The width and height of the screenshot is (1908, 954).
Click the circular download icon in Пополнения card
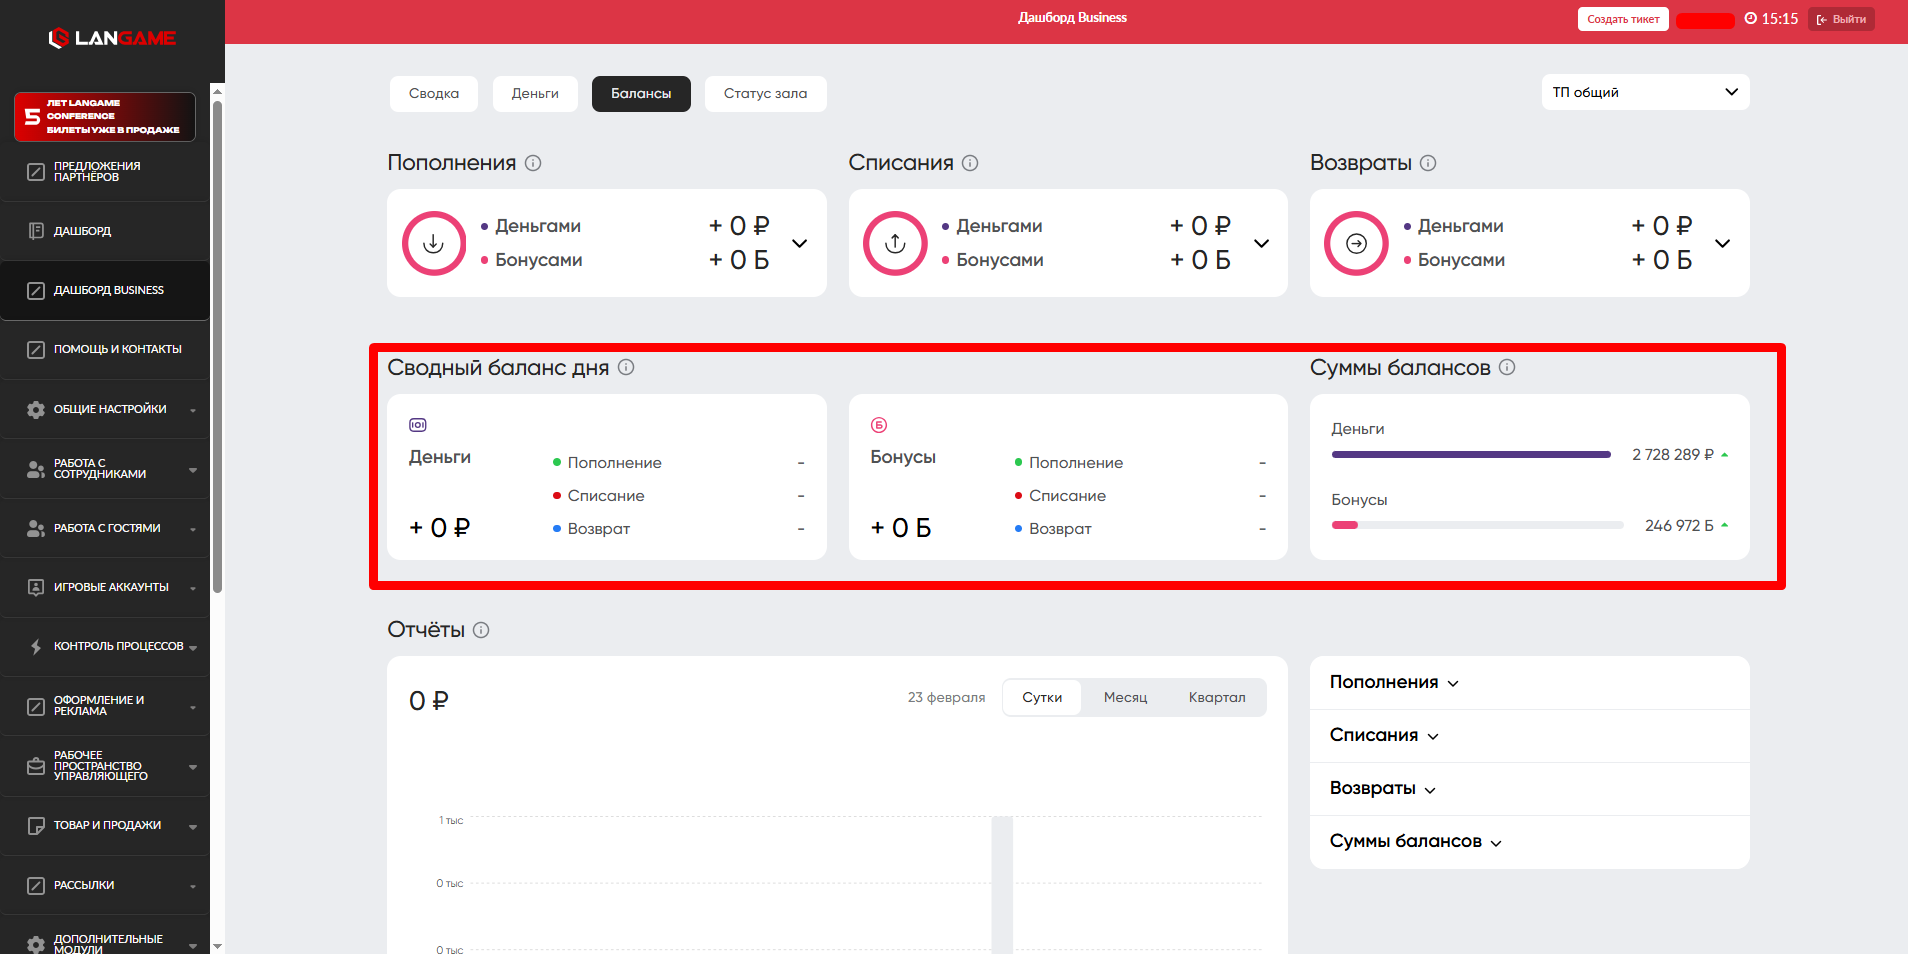pos(434,243)
